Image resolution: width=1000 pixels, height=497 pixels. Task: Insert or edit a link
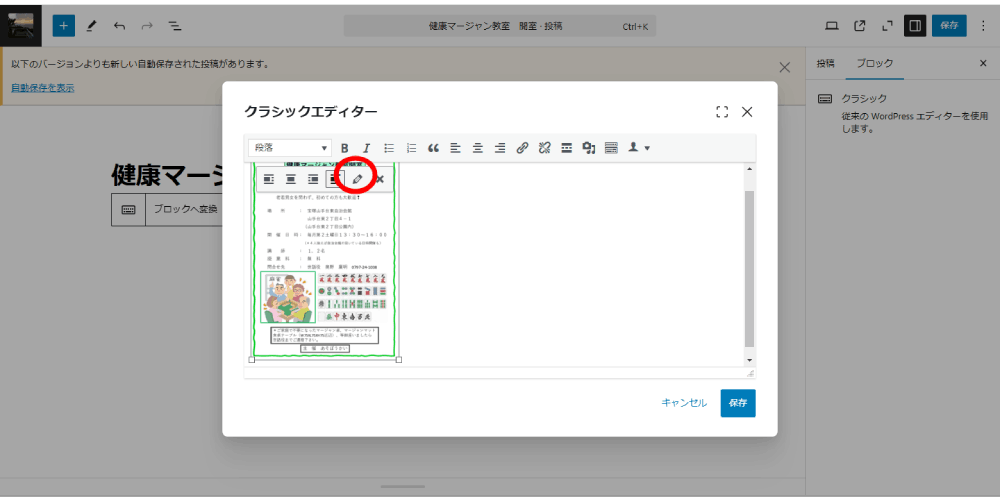(x=522, y=148)
